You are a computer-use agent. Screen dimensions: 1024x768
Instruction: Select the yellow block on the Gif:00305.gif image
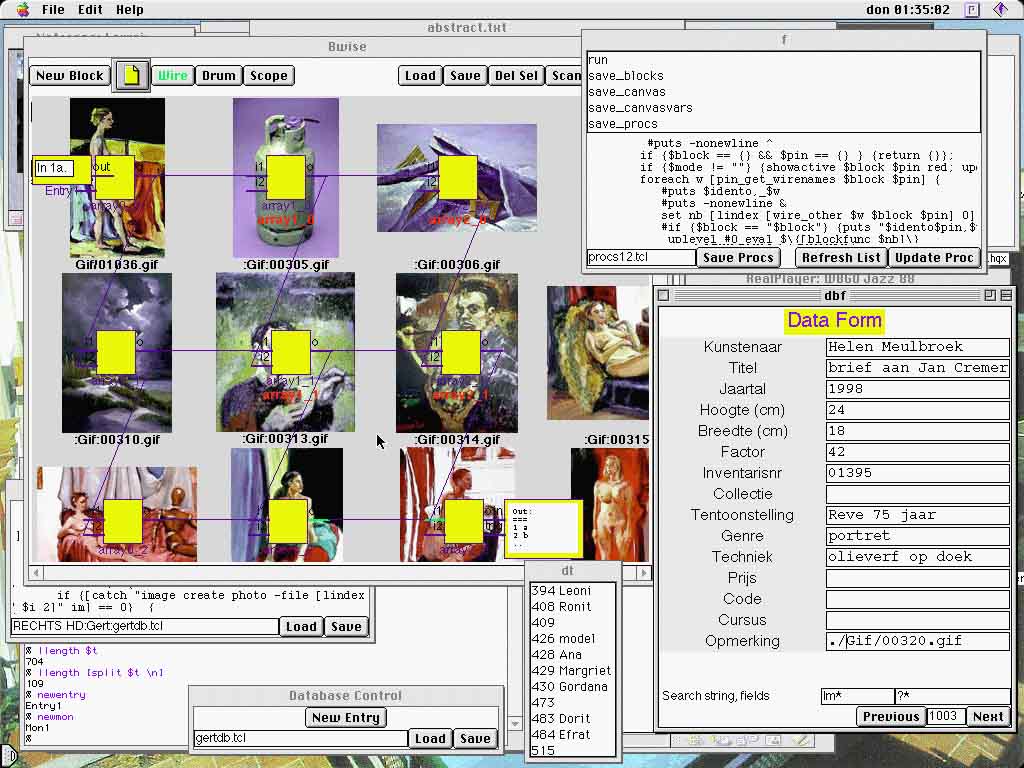(x=285, y=177)
